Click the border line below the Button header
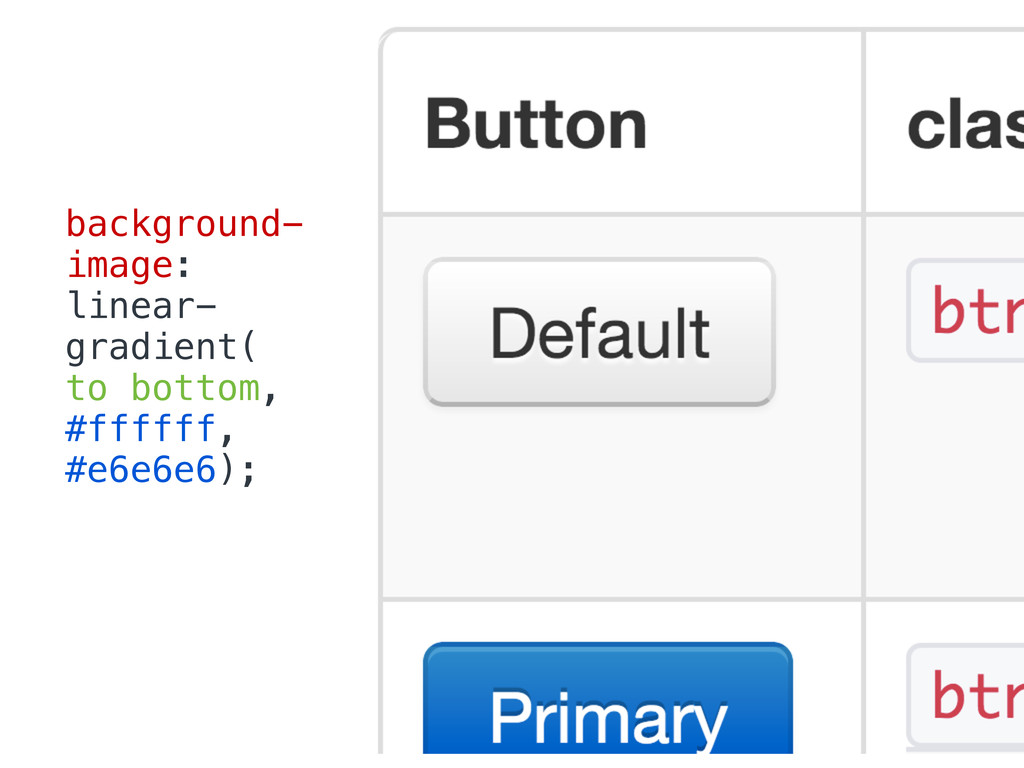 [x=620, y=213]
